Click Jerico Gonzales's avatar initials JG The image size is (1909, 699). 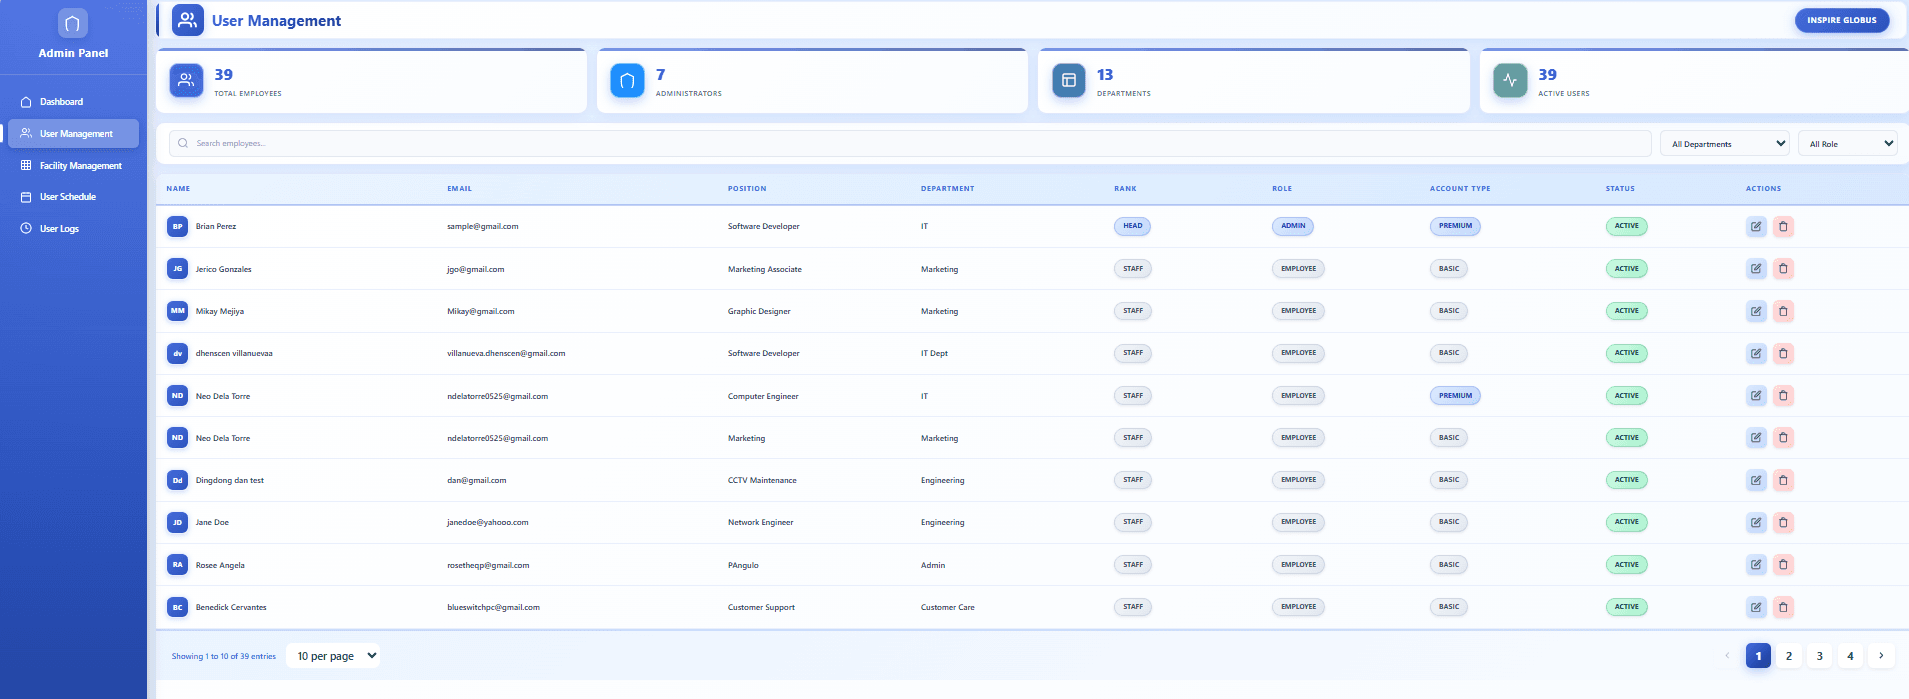point(177,269)
